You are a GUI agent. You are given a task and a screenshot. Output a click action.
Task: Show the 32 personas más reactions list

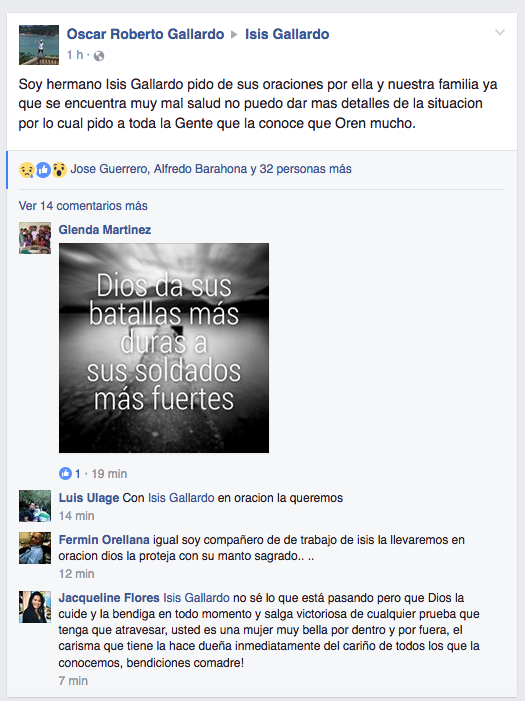pyautogui.click(x=305, y=169)
